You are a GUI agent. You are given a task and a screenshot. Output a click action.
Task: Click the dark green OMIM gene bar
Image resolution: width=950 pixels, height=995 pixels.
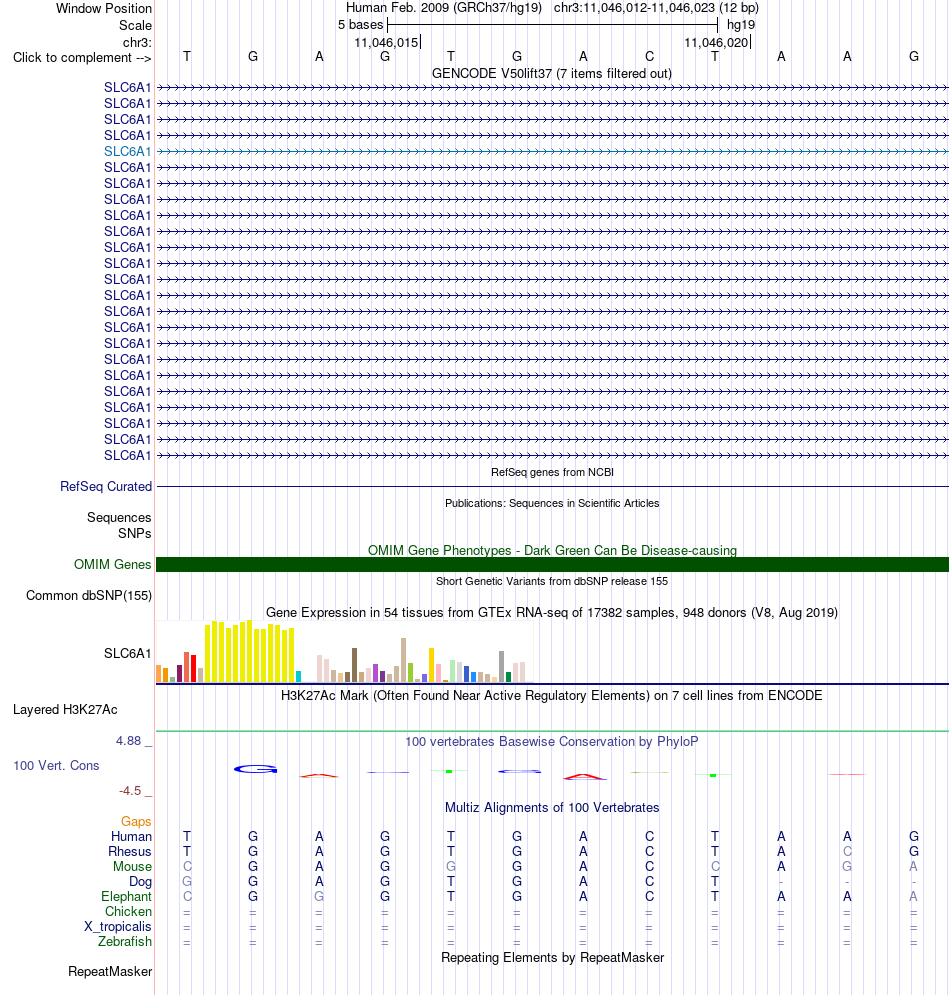(x=552, y=565)
